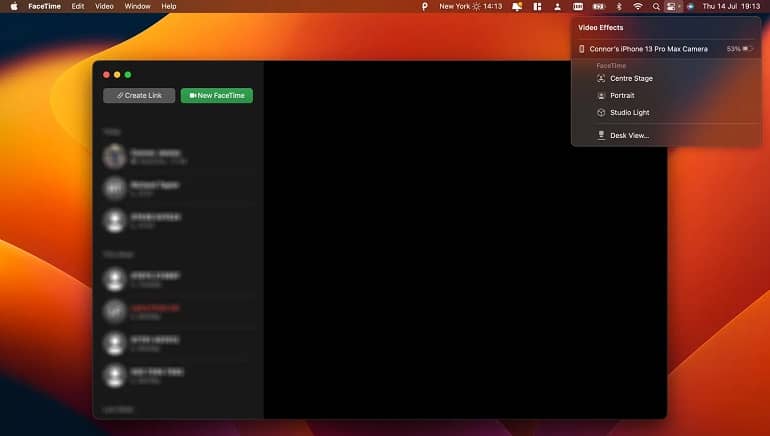Click the first contact avatar in call list
The width and height of the screenshot is (770, 436).
pyautogui.click(x=114, y=156)
